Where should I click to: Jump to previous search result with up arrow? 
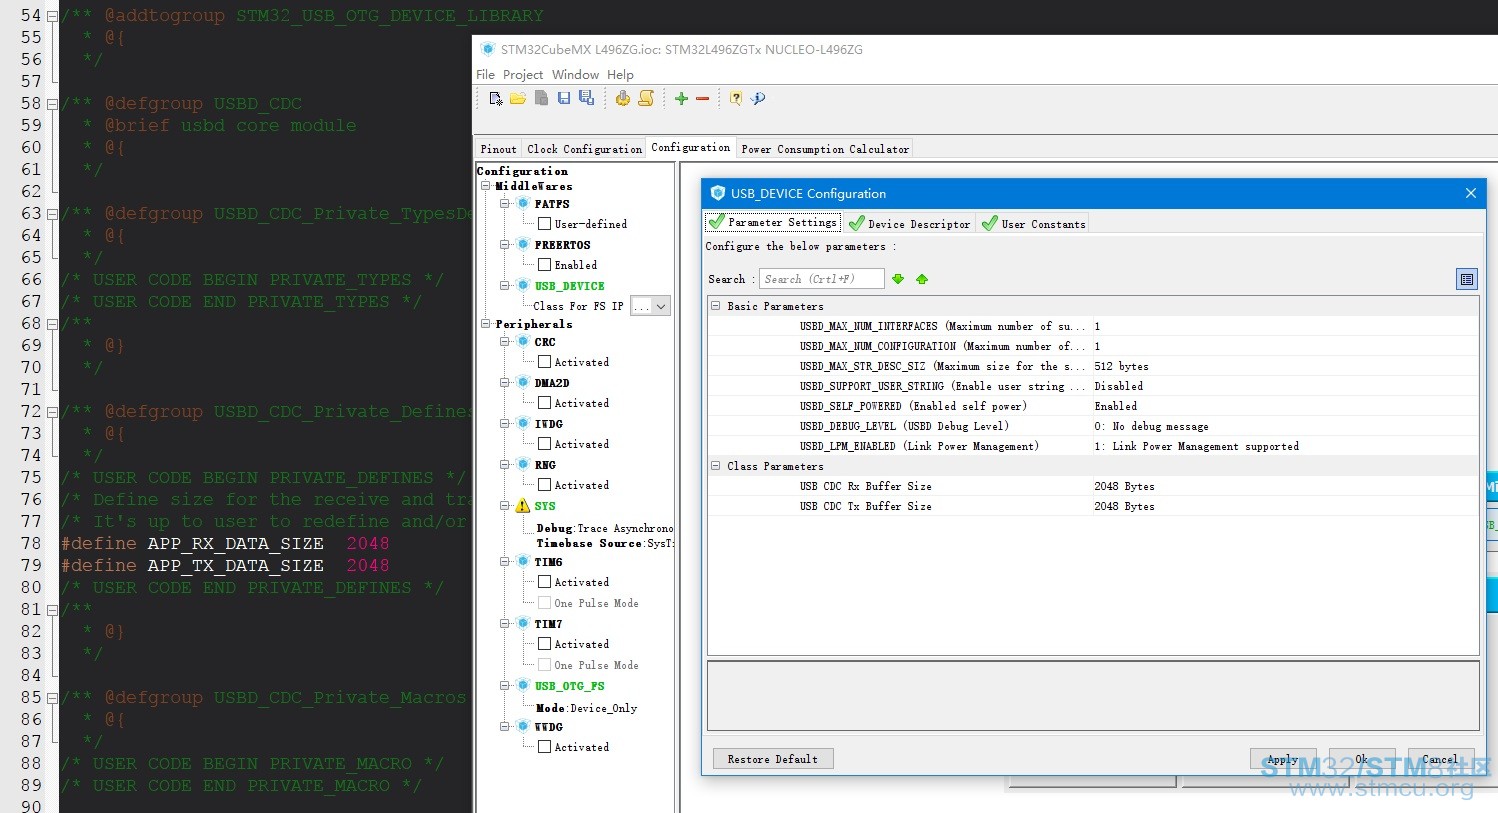922,279
